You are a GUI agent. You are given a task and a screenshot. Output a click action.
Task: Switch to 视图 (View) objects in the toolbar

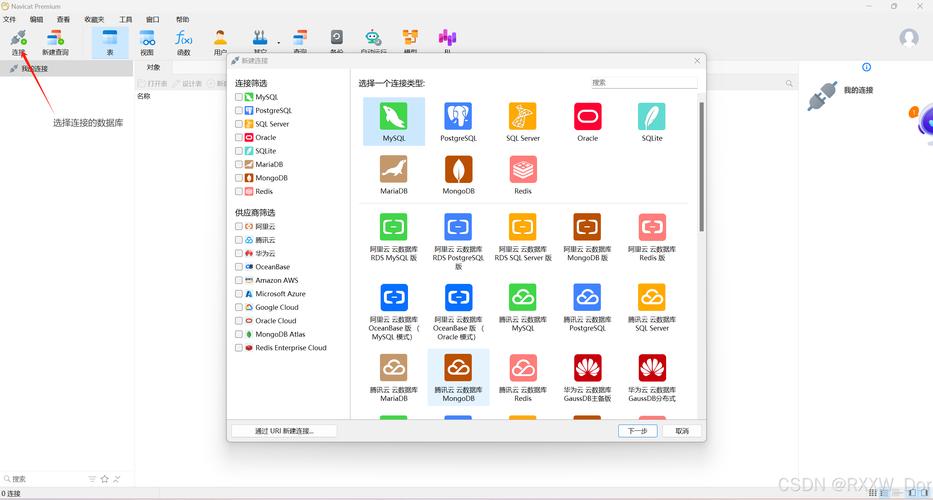pos(147,43)
